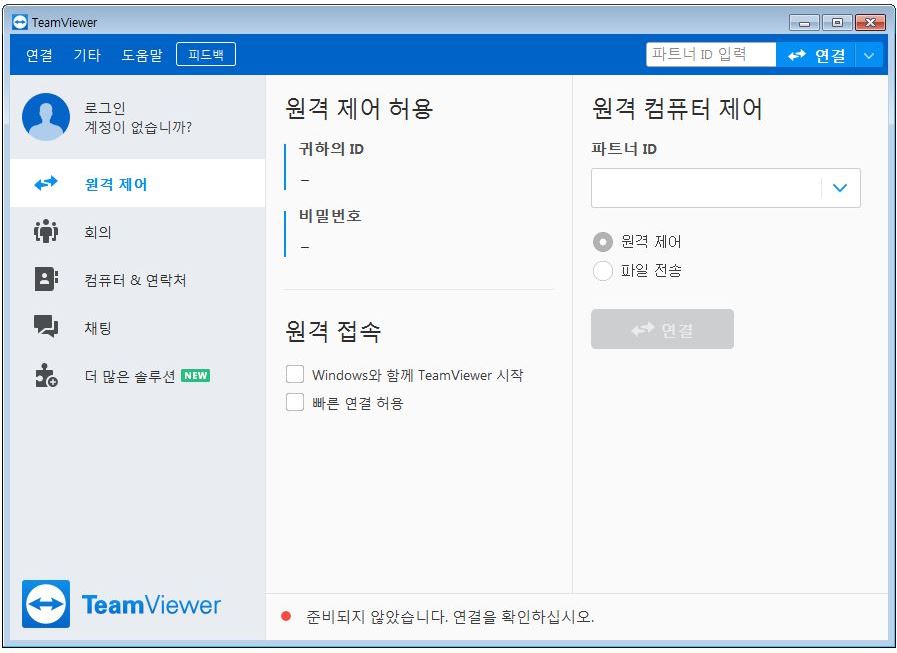Select the 원격 제어 radio button

click(602, 242)
